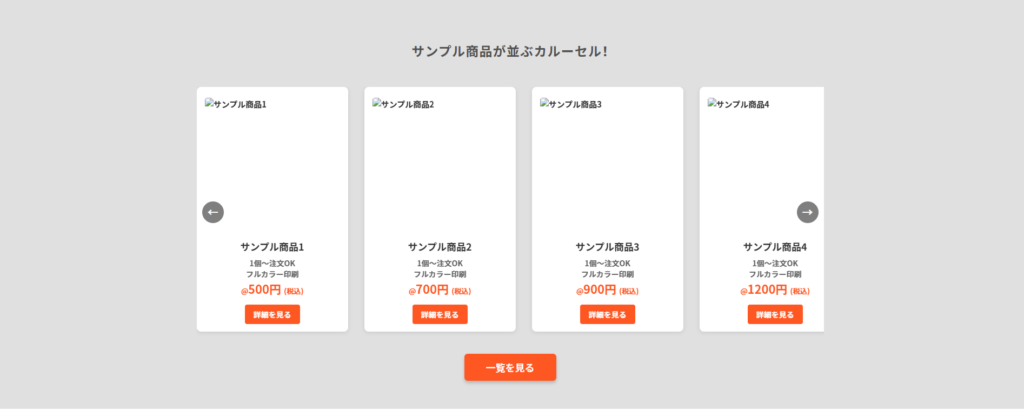Click the サンプル商品1 product title
This screenshot has height=411, width=1024.
(272, 247)
